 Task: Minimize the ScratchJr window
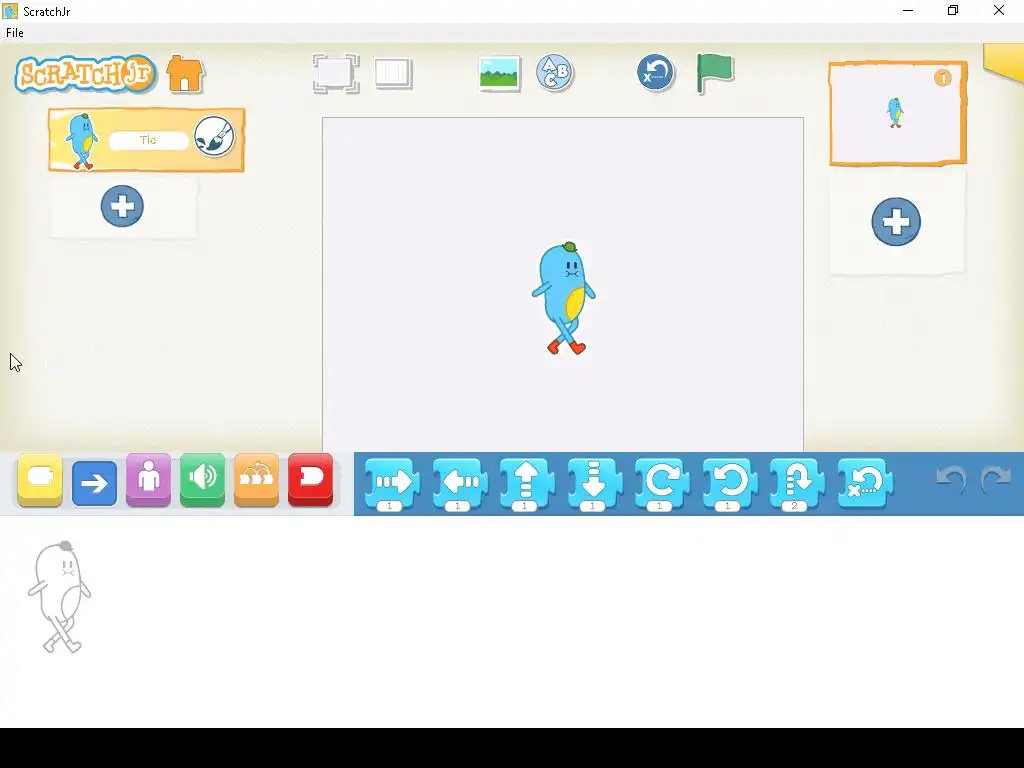[908, 10]
